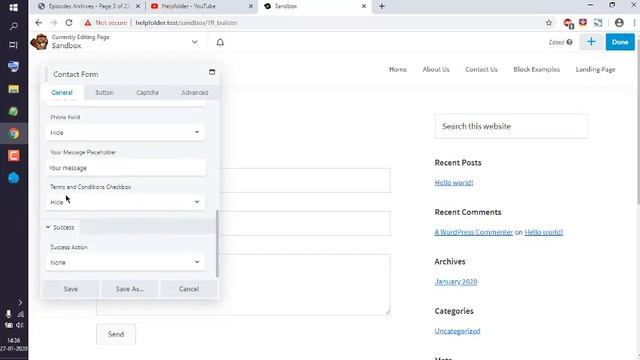
Task: Show hidden icons chevron on the taskbar
Action: 20,302
